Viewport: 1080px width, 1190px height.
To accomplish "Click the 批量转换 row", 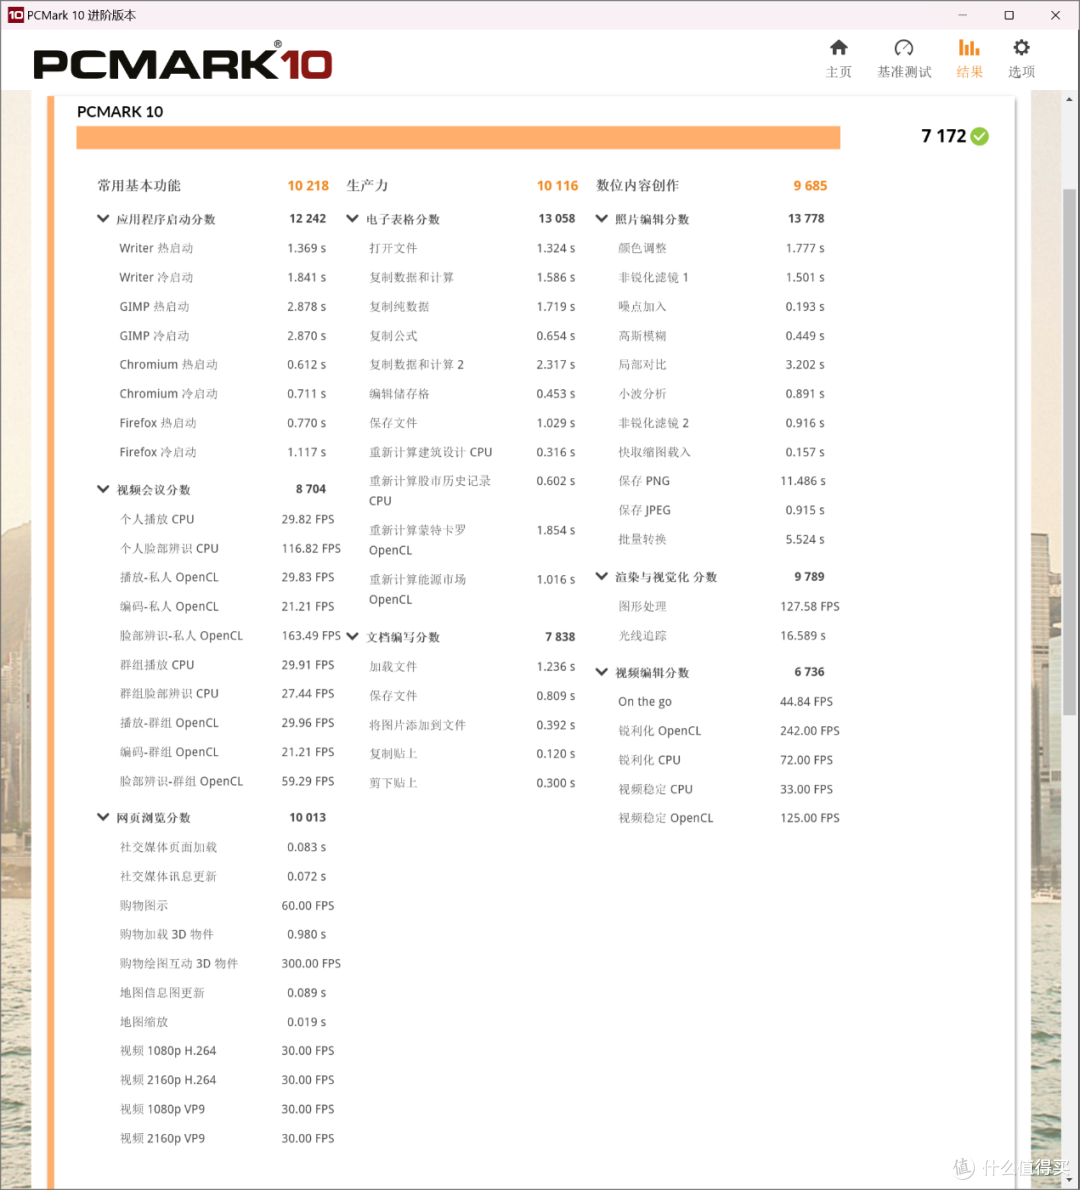I will click(721, 539).
